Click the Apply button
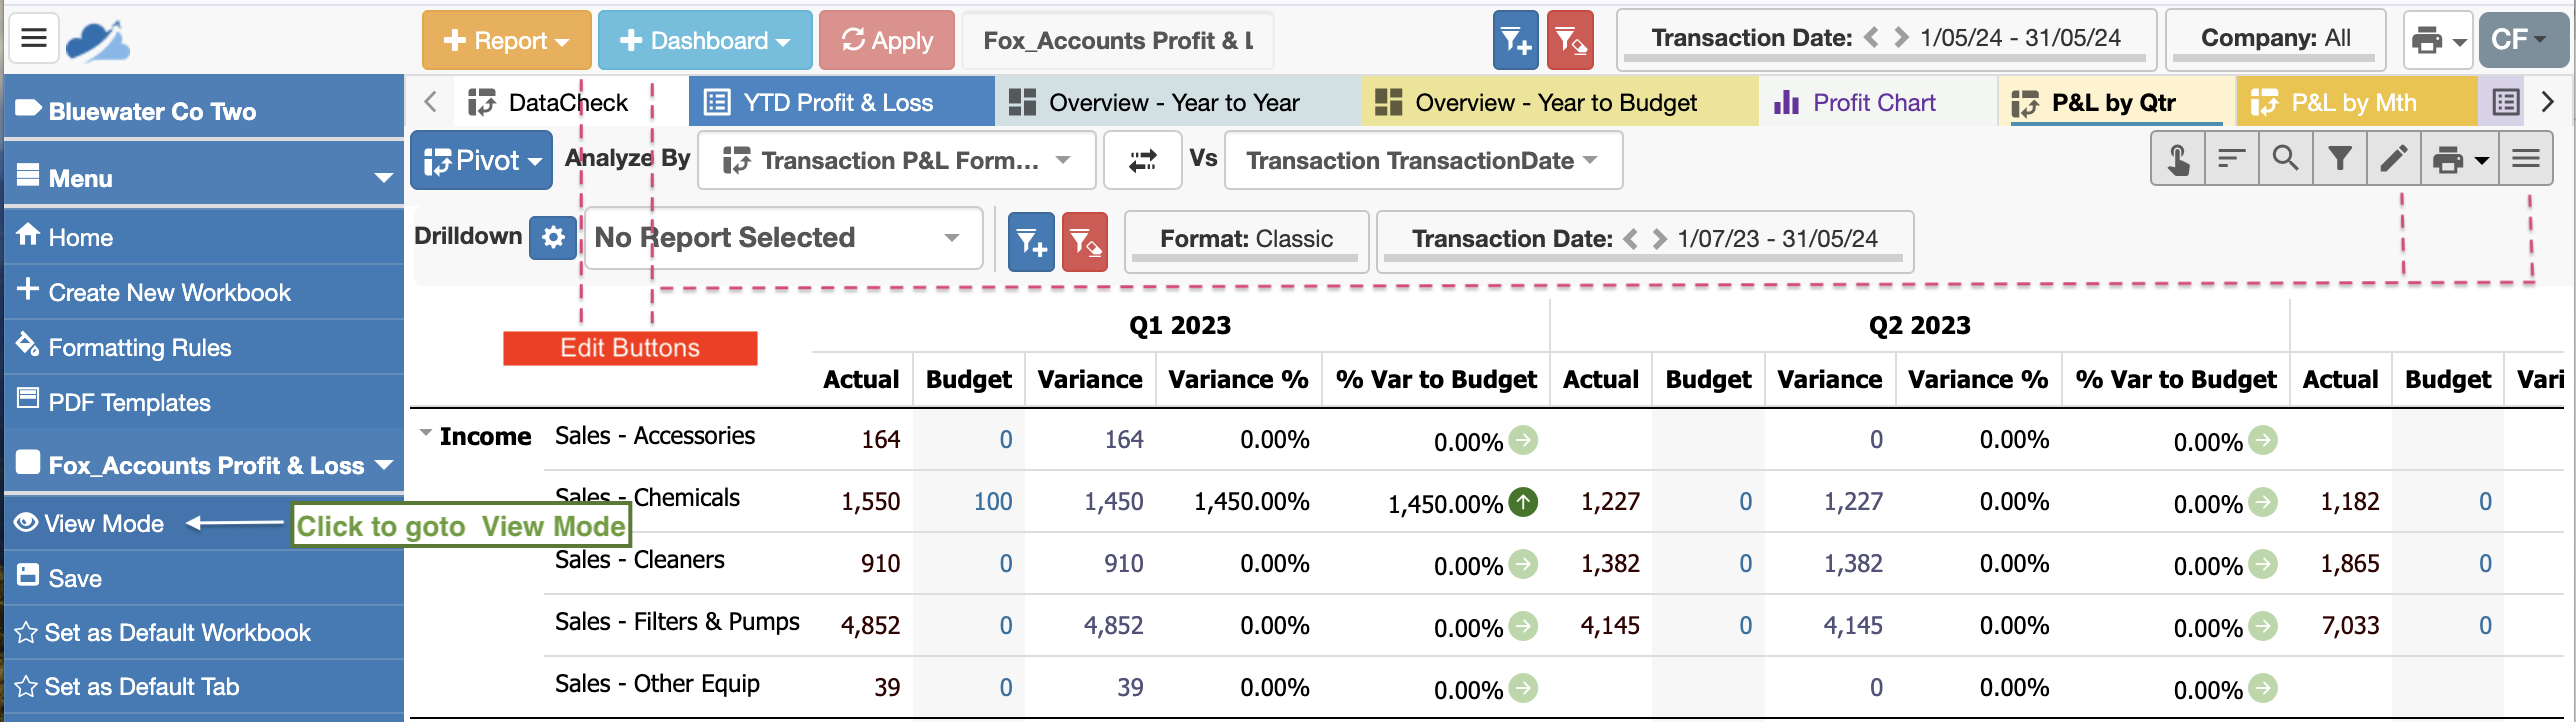Viewport: 2576px width, 722px height. click(887, 40)
